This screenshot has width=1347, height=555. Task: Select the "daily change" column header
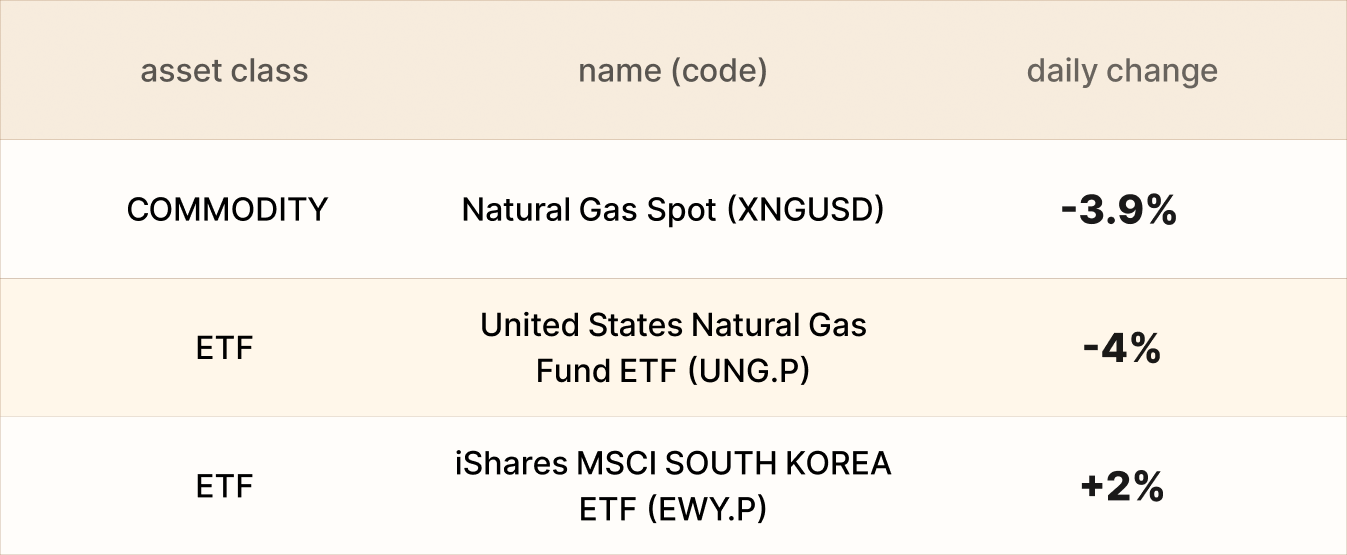1122,71
